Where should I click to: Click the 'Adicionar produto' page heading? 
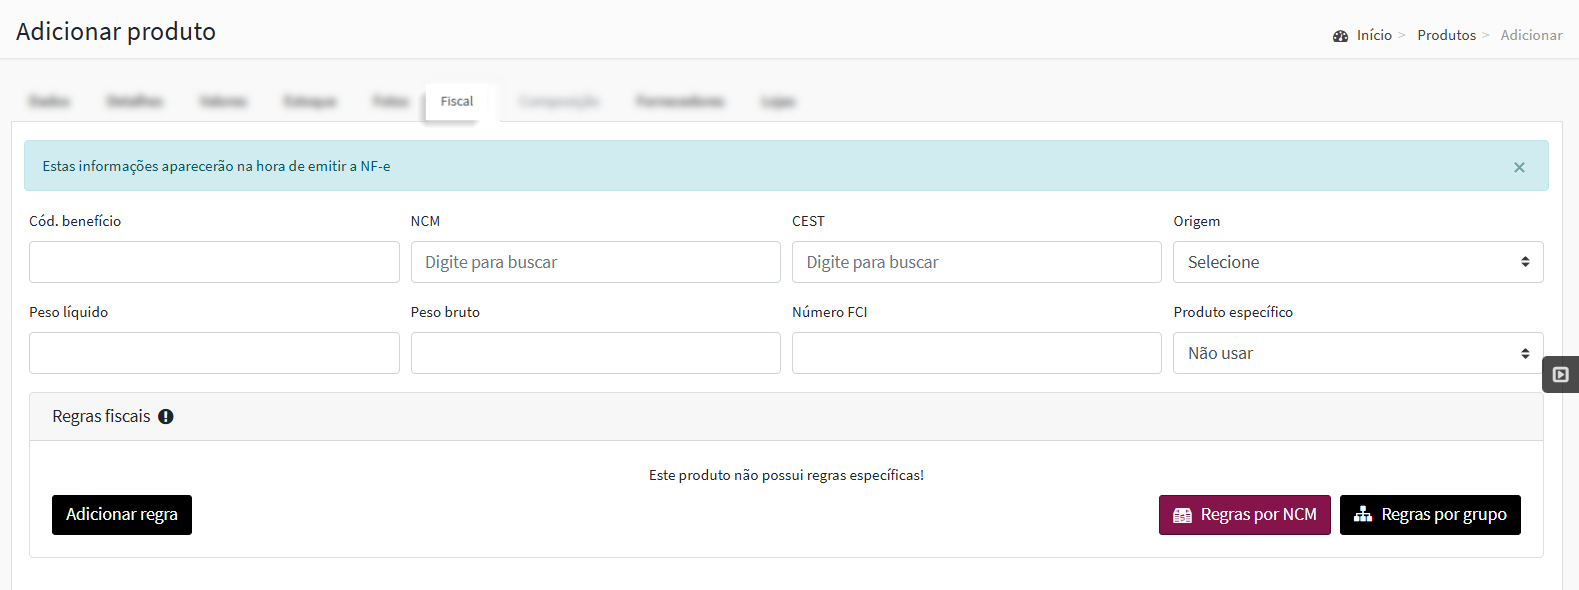(x=116, y=32)
